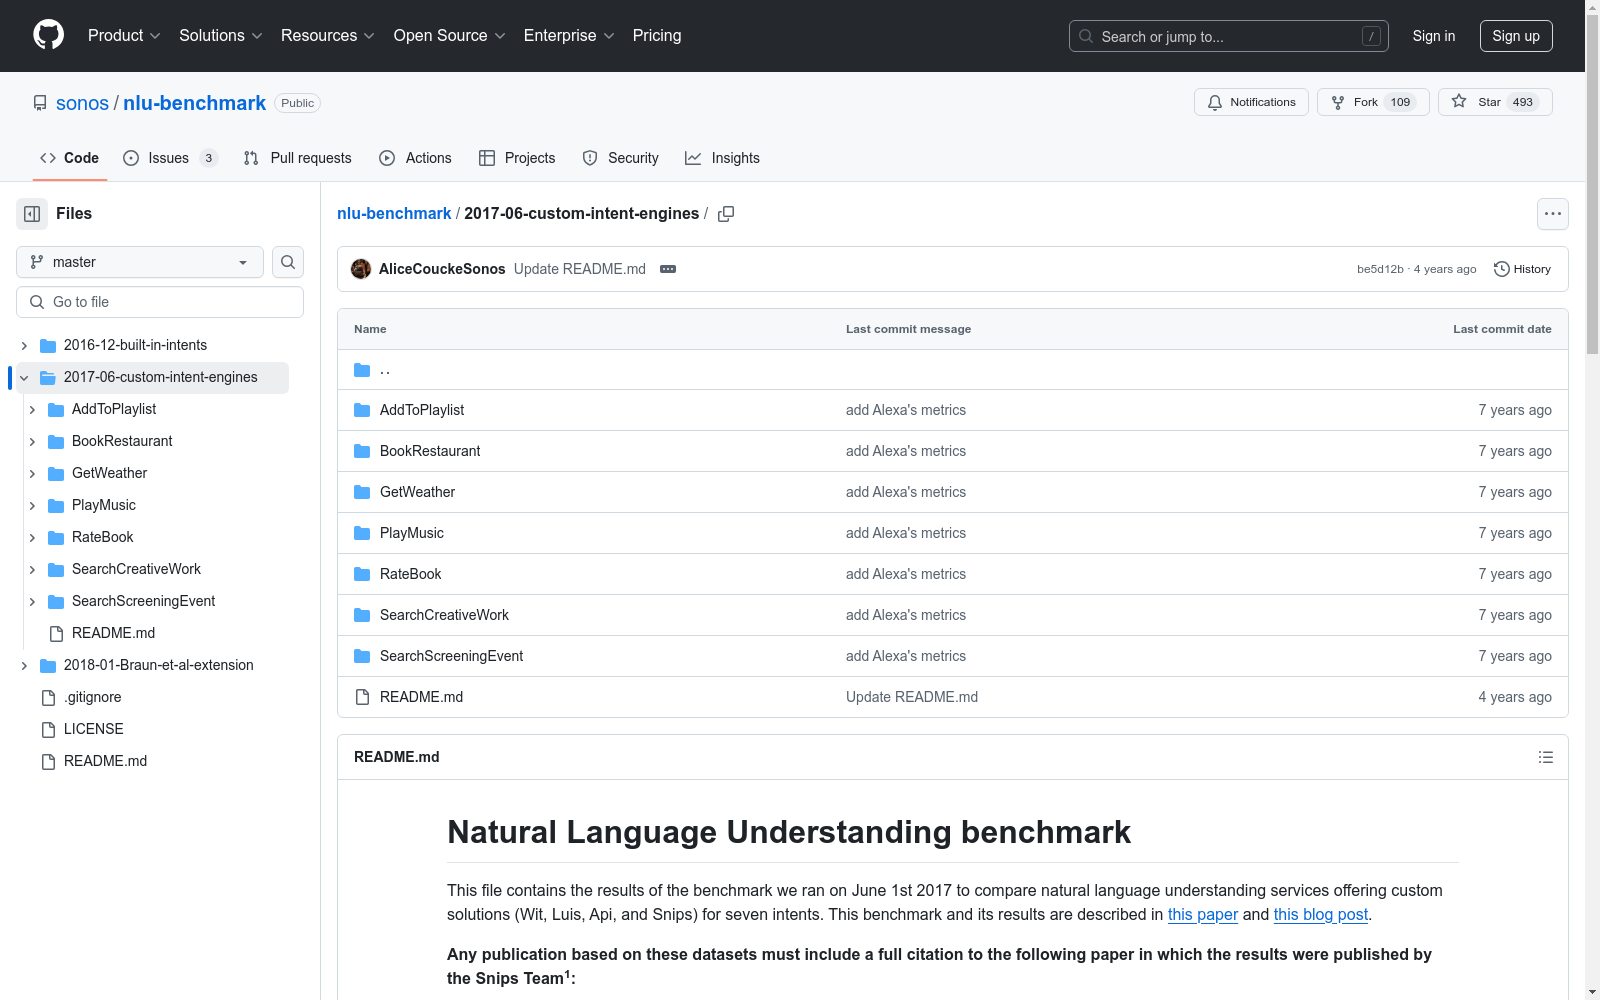Expand AddToPlaylist in the file tree
This screenshot has width=1600, height=1000.
32,409
